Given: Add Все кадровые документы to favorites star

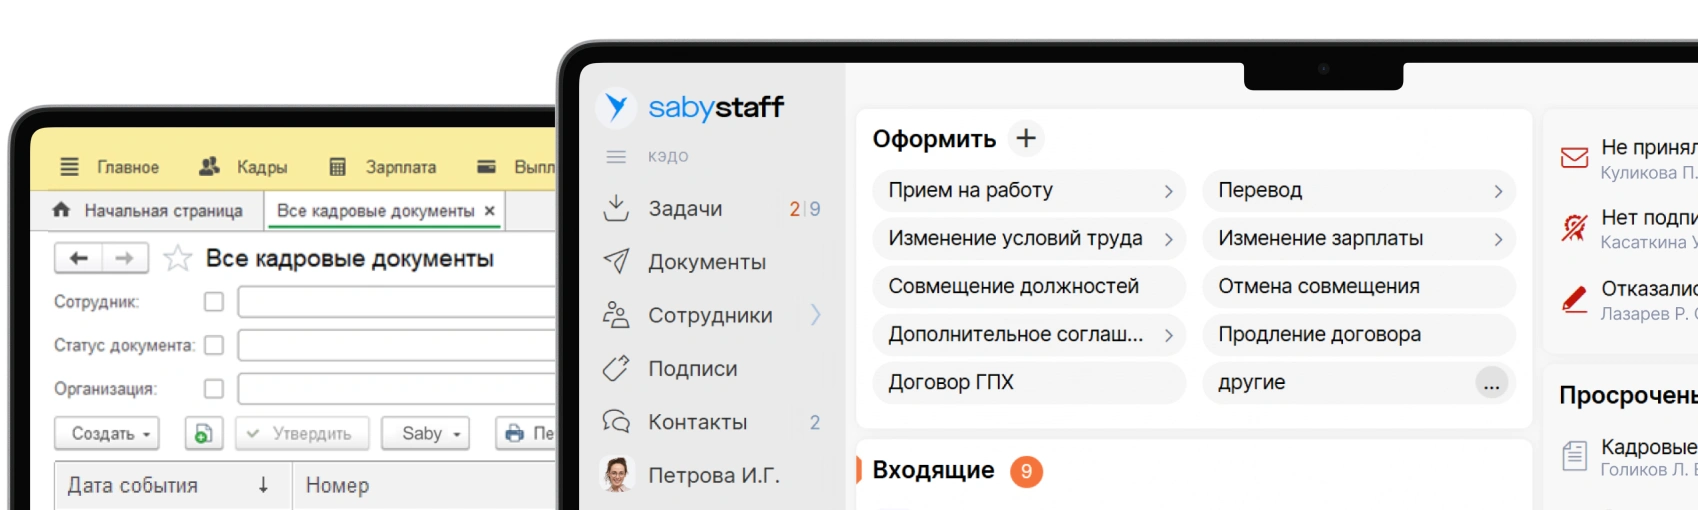Looking at the screenshot, I should (x=178, y=258).
